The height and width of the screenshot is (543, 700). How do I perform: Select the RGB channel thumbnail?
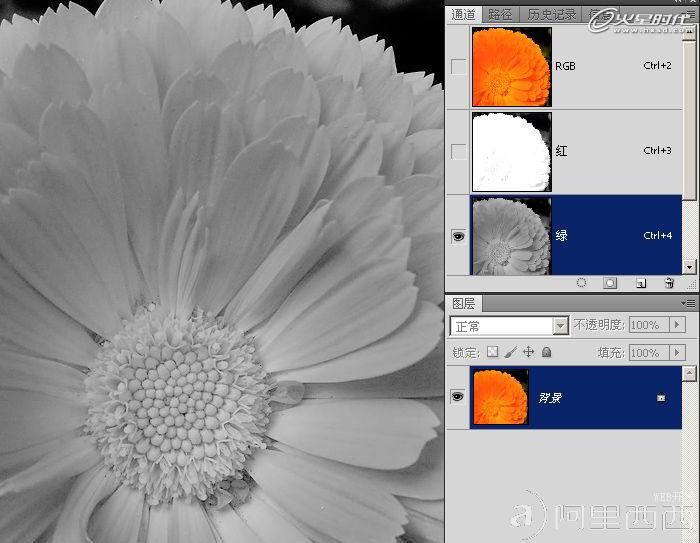(512, 67)
